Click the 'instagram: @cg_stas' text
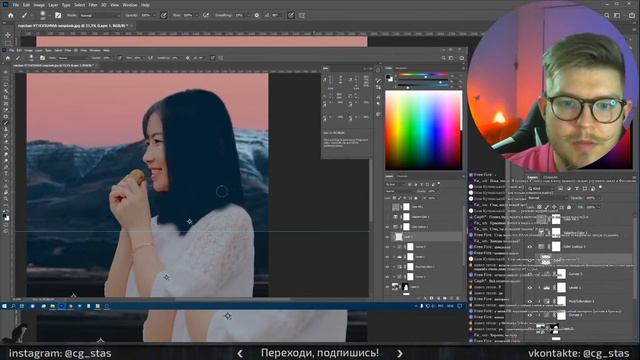The width and height of the screenshot is (640, 360). (60, 353)
